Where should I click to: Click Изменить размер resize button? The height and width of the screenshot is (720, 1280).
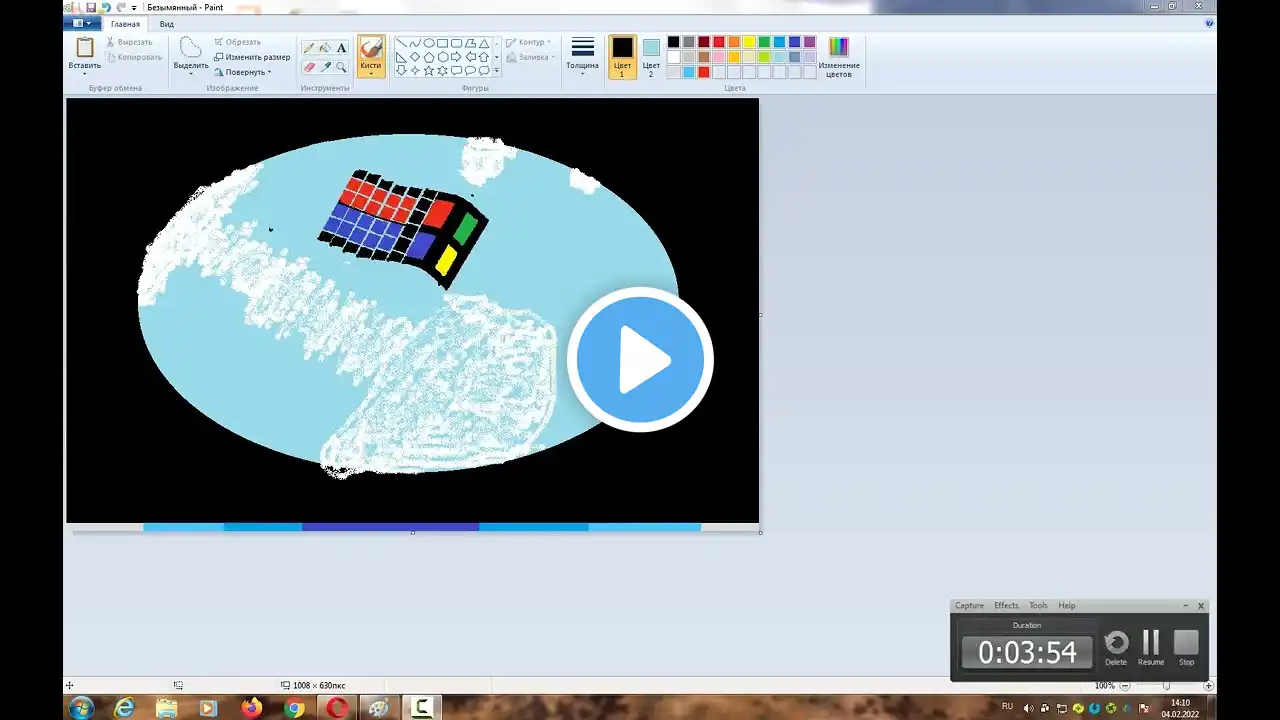[251, 57]
